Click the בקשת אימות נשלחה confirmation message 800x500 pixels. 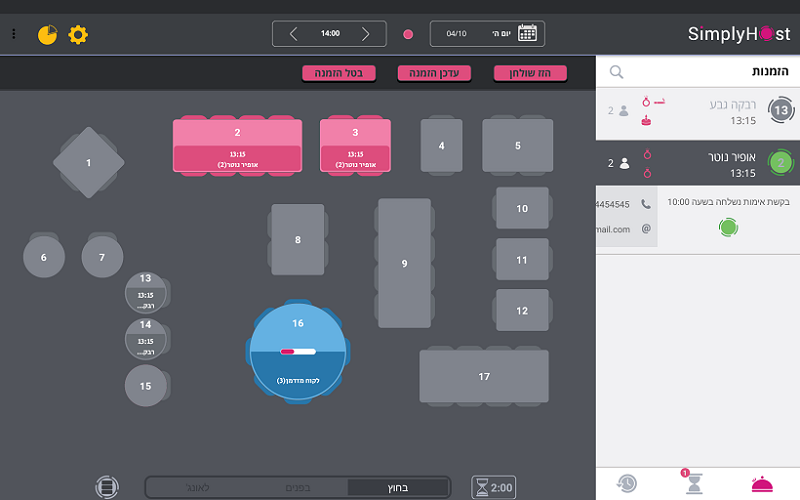728,202
